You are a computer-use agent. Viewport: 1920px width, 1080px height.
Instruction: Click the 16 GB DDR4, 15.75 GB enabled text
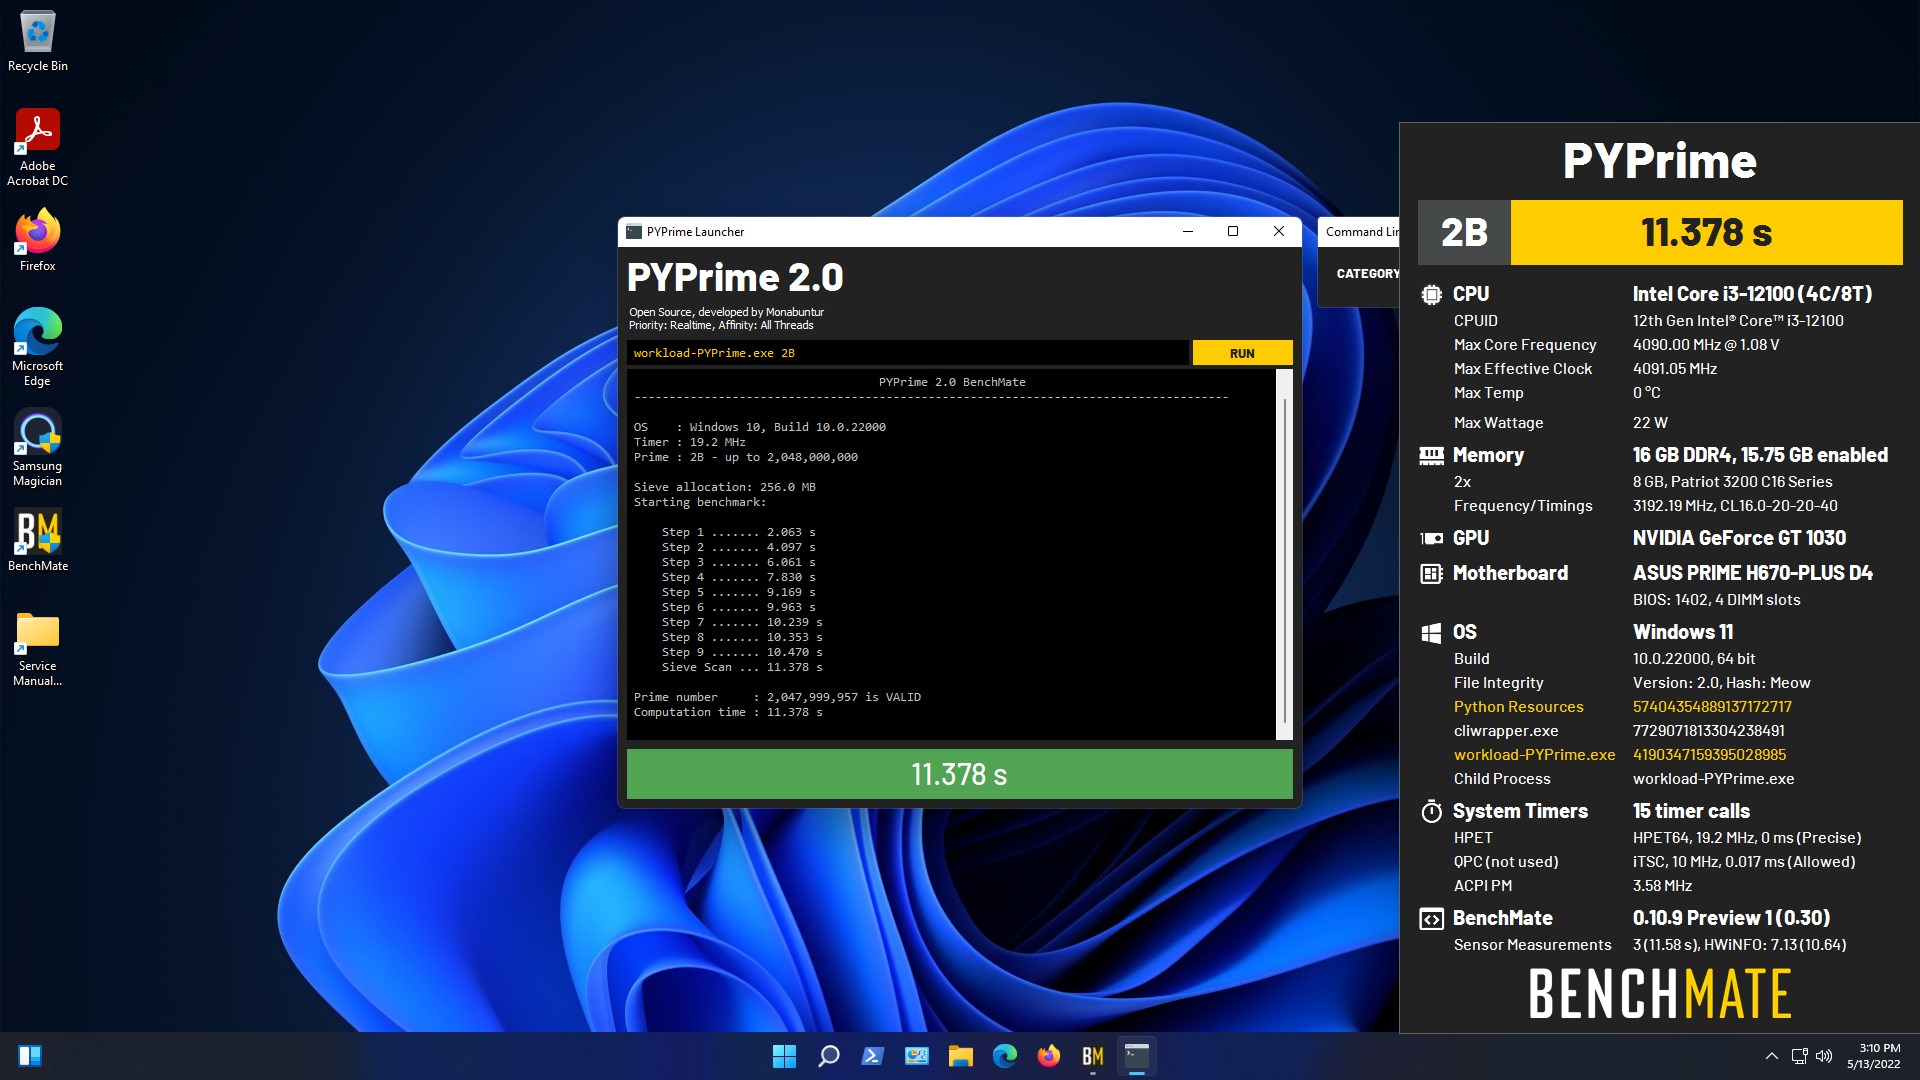click(x=1760, y=455)
